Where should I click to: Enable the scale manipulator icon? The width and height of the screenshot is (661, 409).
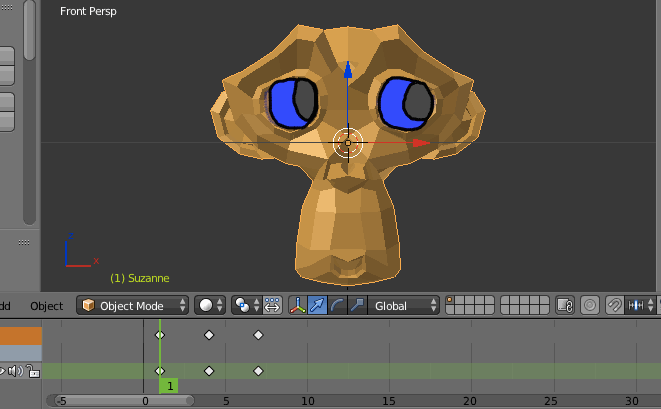click(357, 305)
